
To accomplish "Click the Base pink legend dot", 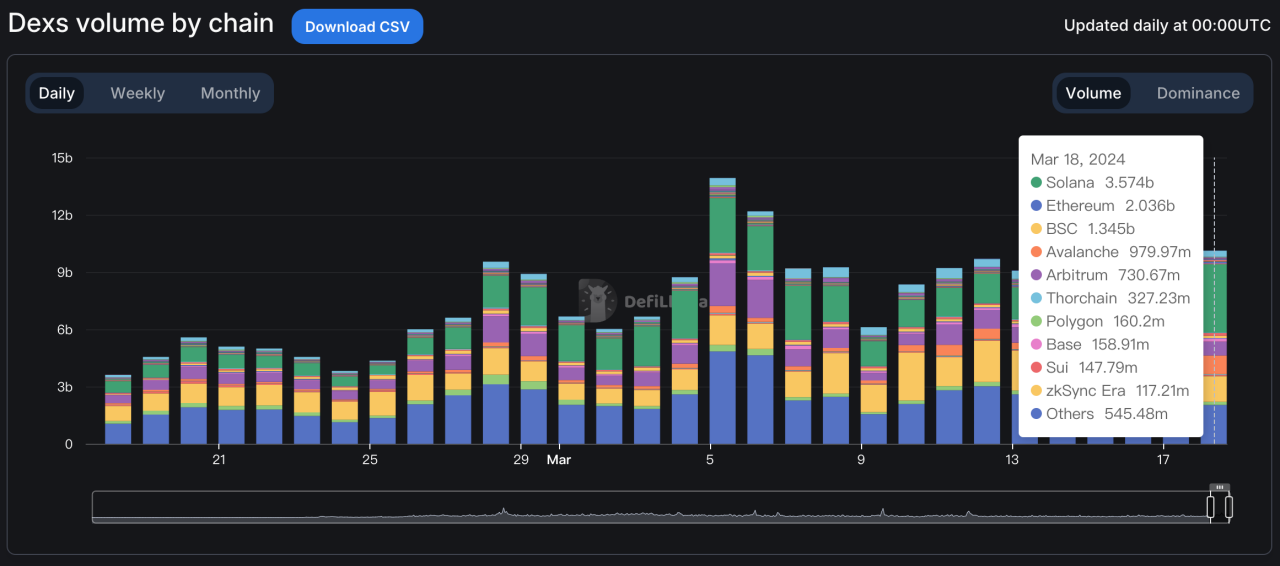I will point(1036,344).
